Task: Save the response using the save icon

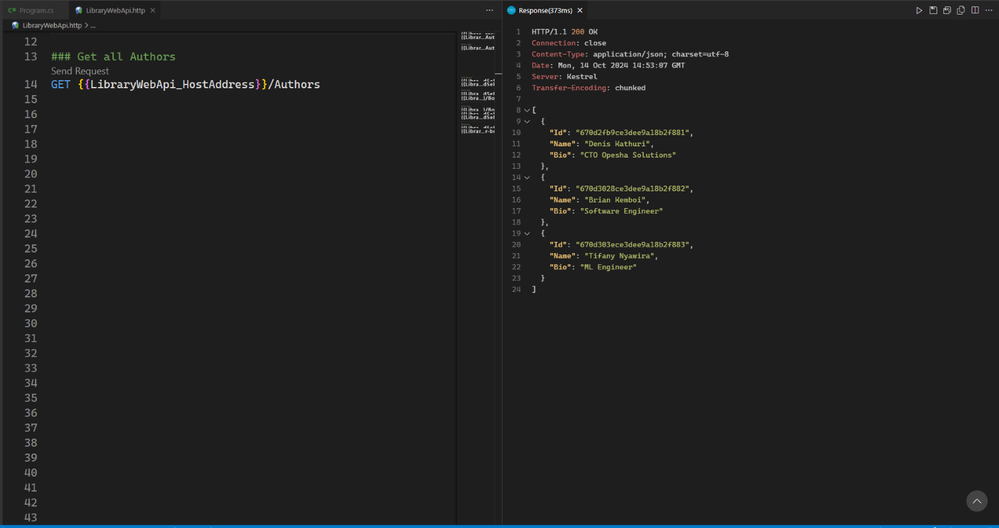Action: [933, 10]
